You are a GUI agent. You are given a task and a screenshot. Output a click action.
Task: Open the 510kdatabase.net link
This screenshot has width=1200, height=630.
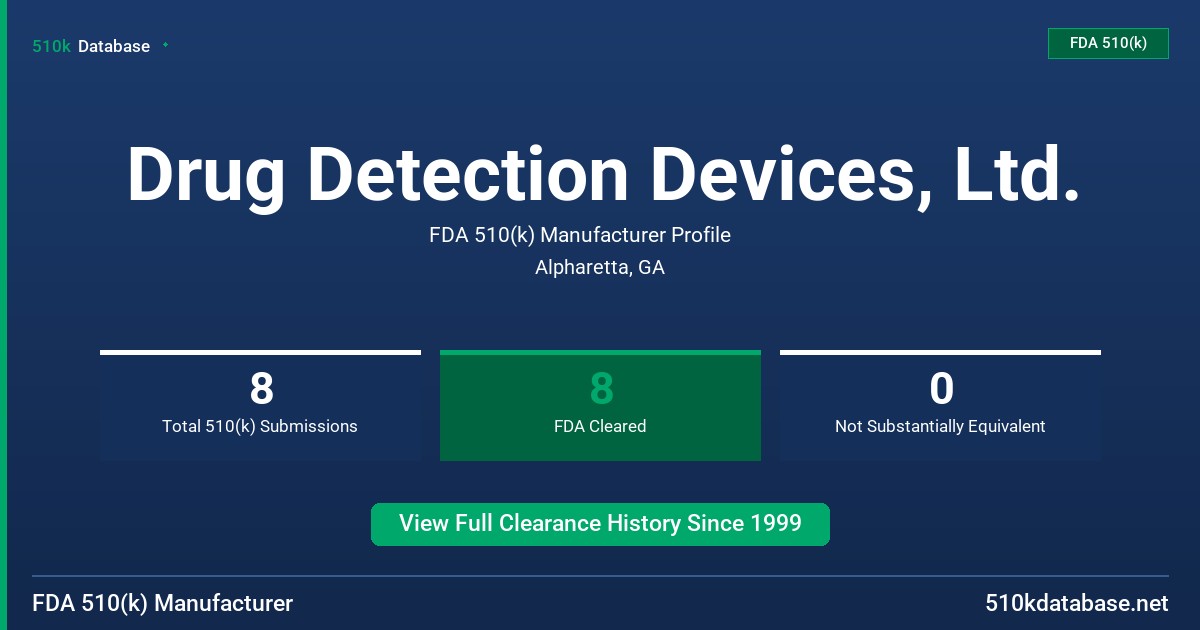pos(1077,604)
